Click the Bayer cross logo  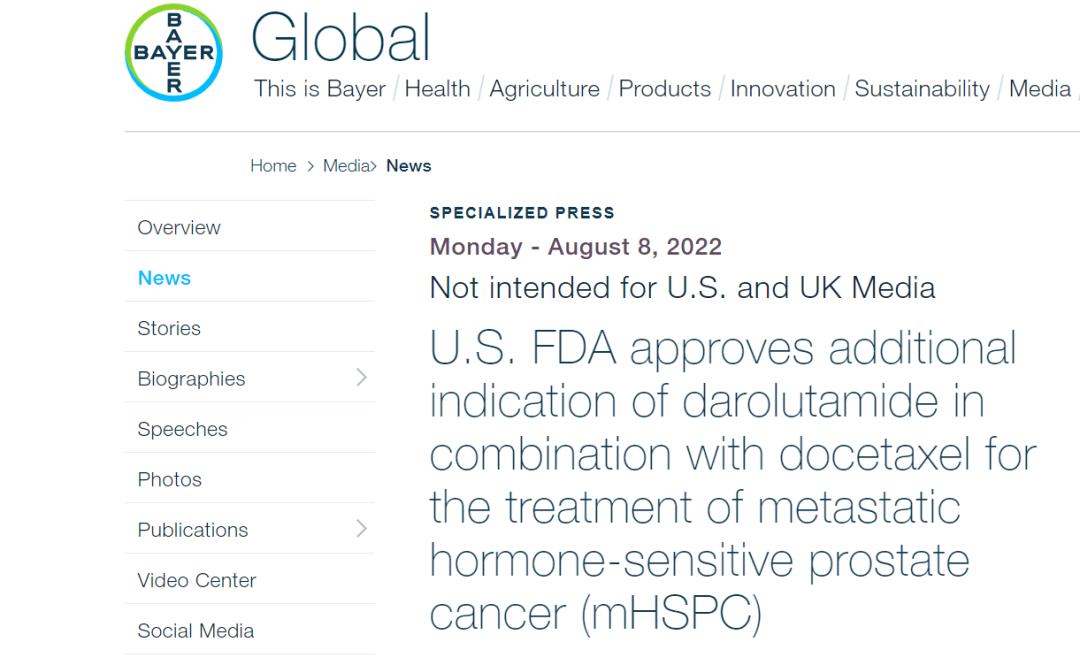point(174,53)
